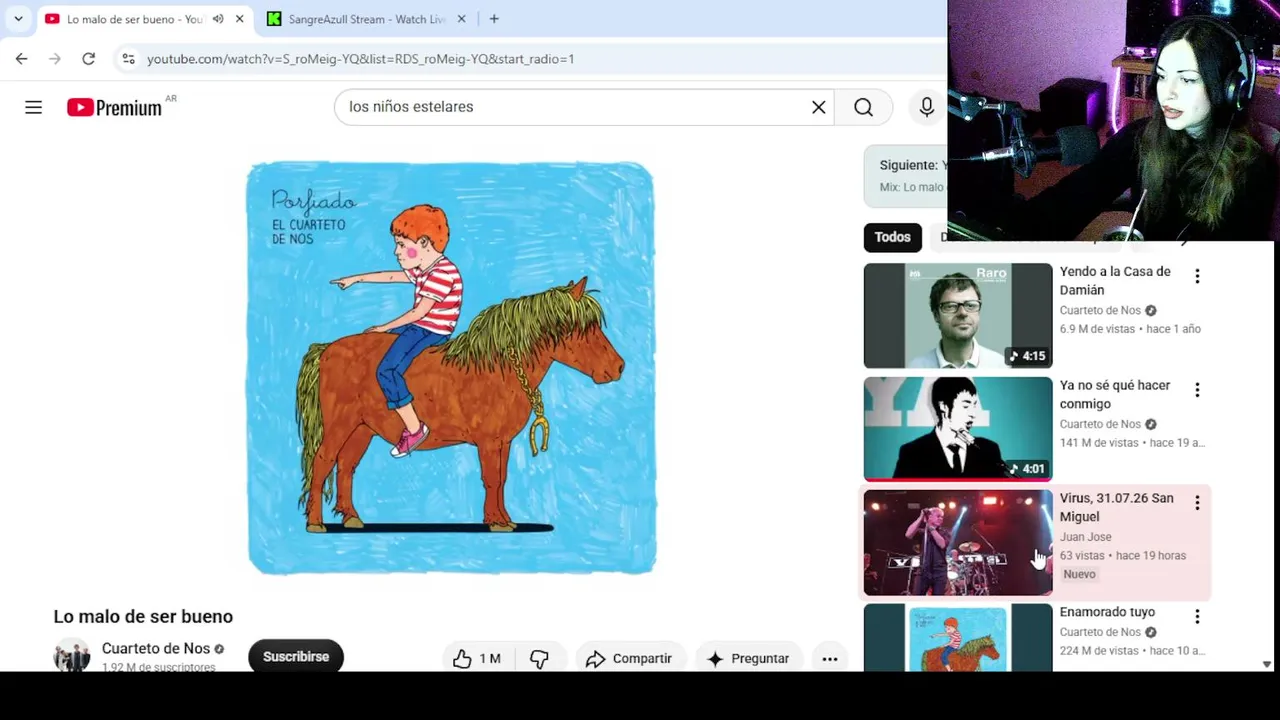Open a new browser tab
The width and height of the screenshot is (1280, 720).
[494, 19]
